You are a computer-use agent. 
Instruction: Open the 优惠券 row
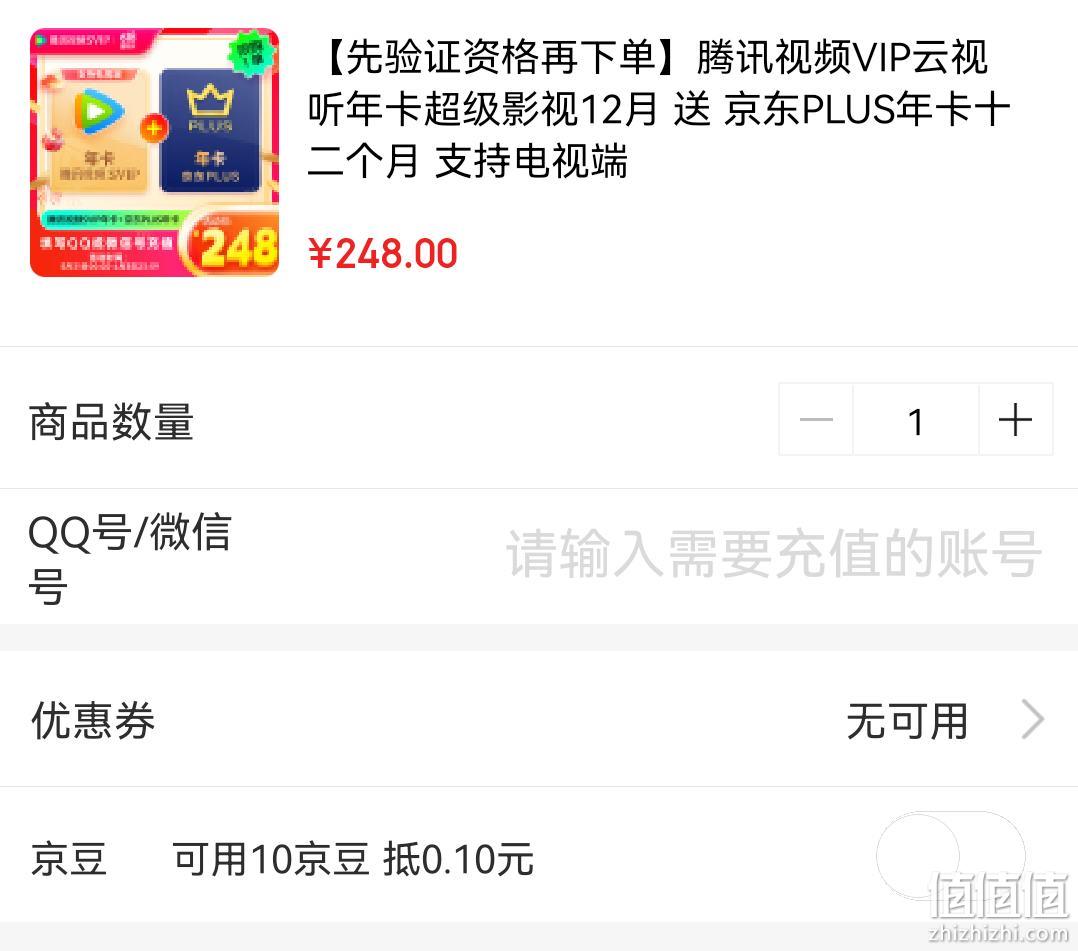click(539, 719)
